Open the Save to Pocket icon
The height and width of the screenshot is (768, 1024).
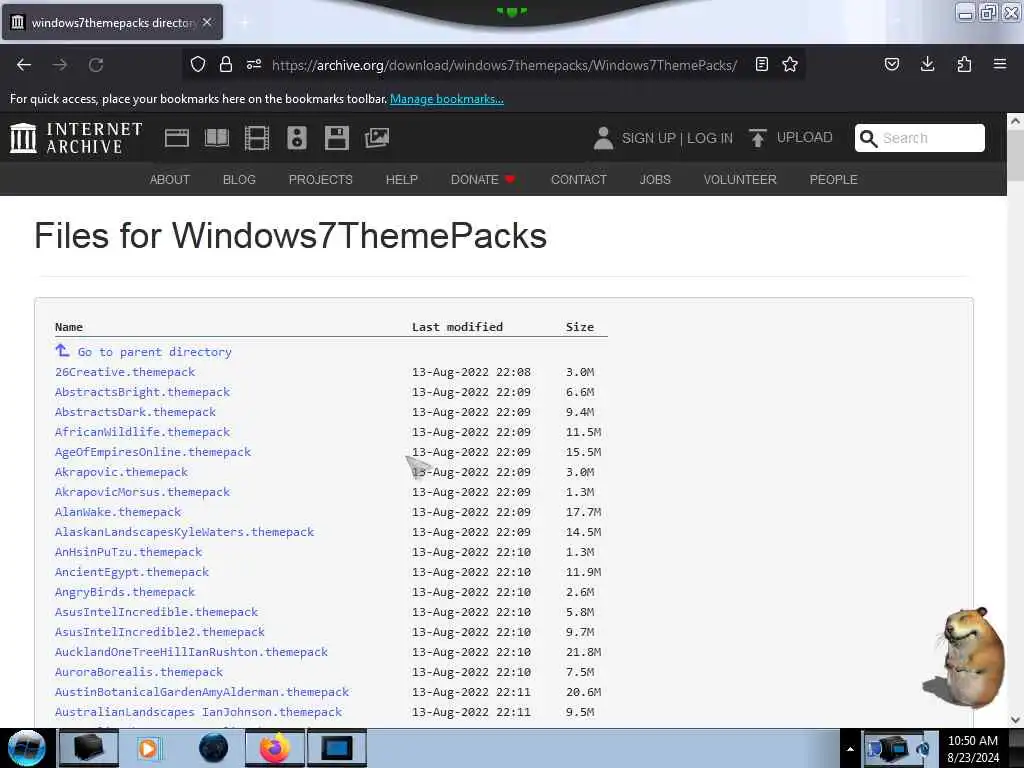(x=892, y=64)
